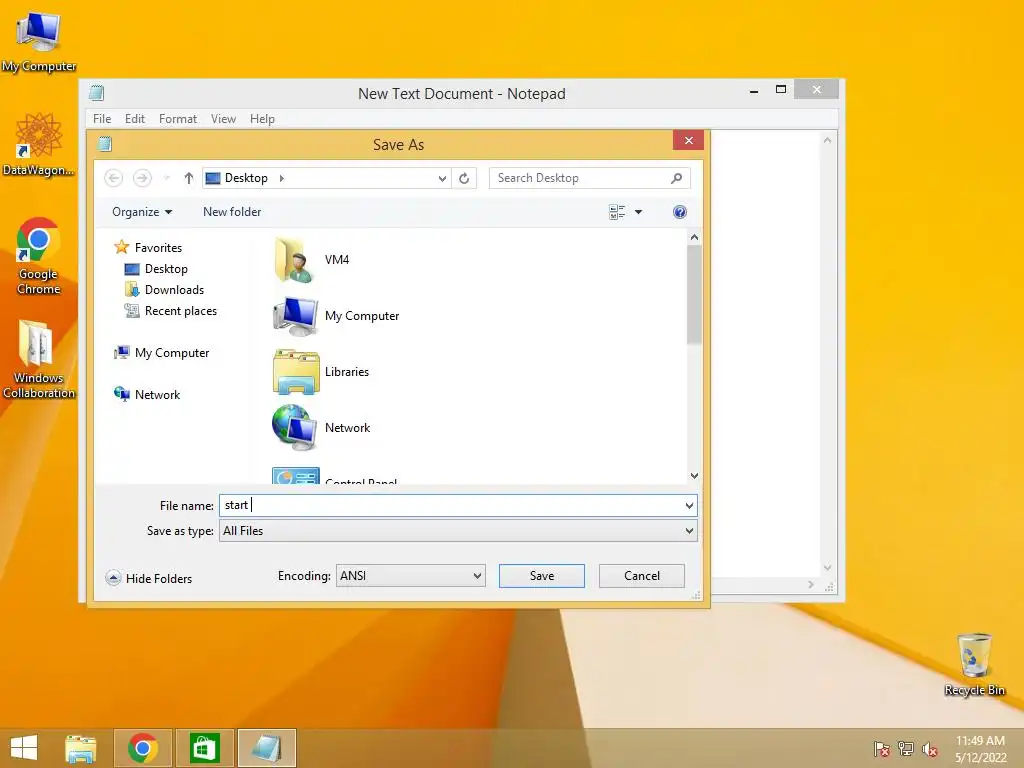
Task: Open Google Chrome desktop shortcut
Action: [39, 256]
